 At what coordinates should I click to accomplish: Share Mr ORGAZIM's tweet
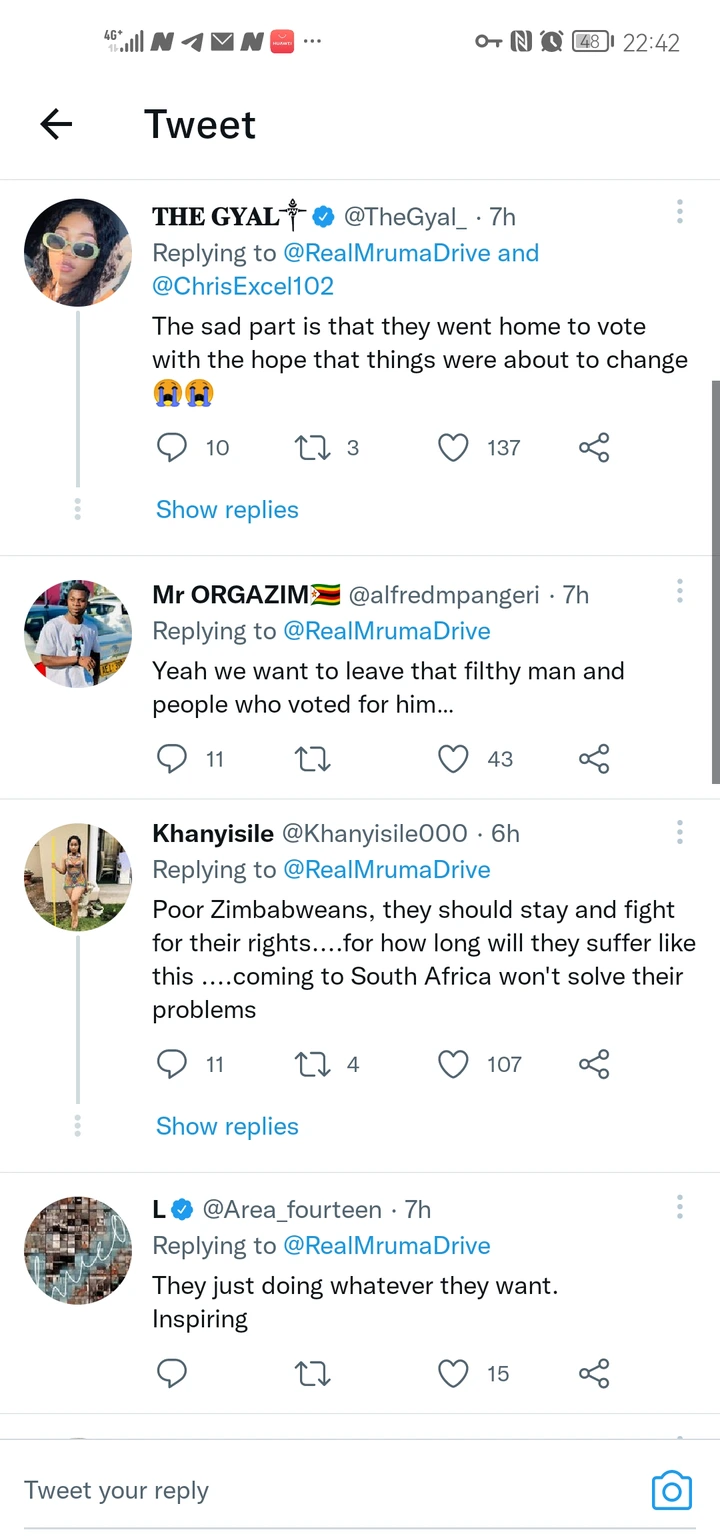[594, 759]
